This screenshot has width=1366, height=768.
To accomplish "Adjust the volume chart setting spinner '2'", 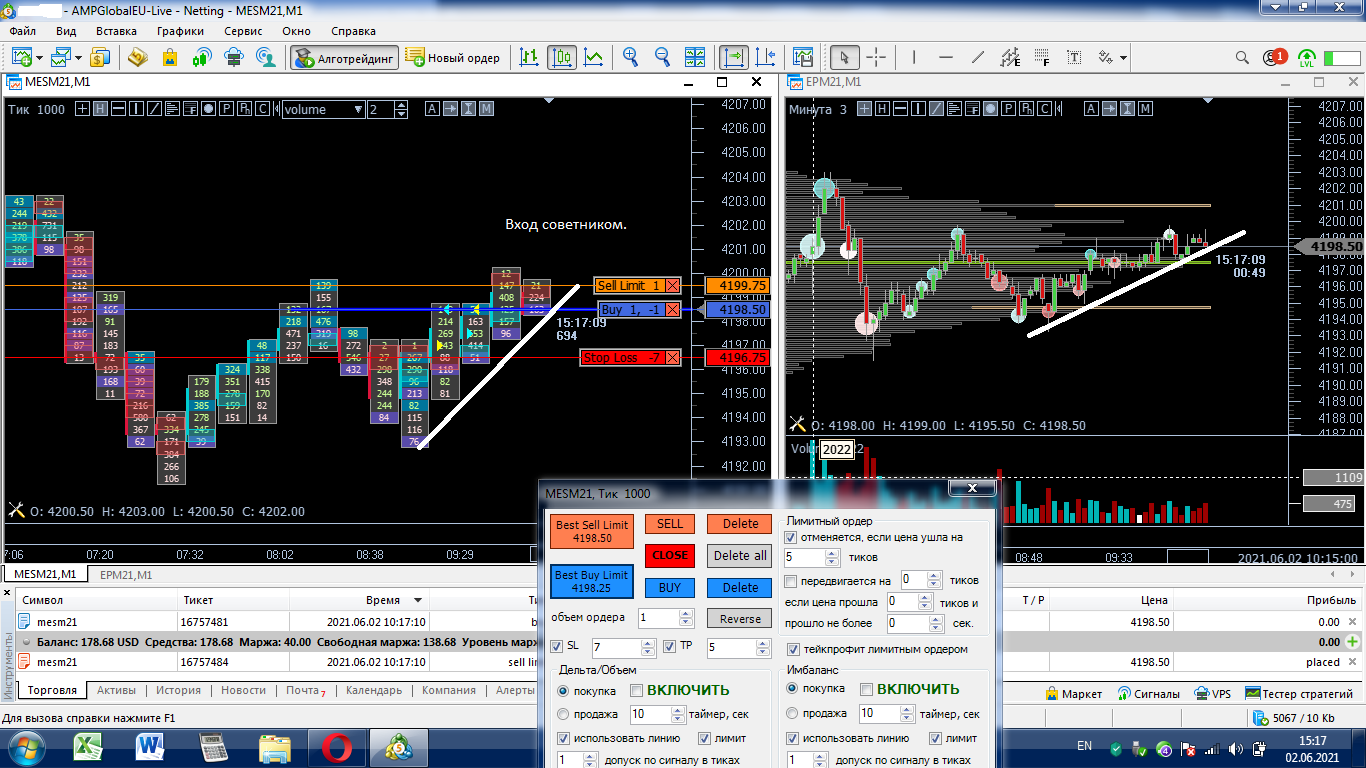I will coord(402,110).
